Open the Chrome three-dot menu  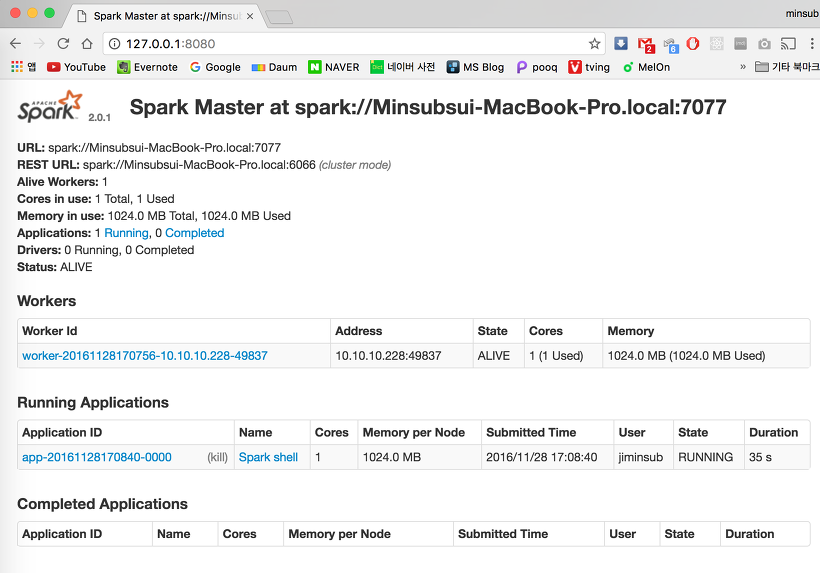click(812, 44)
